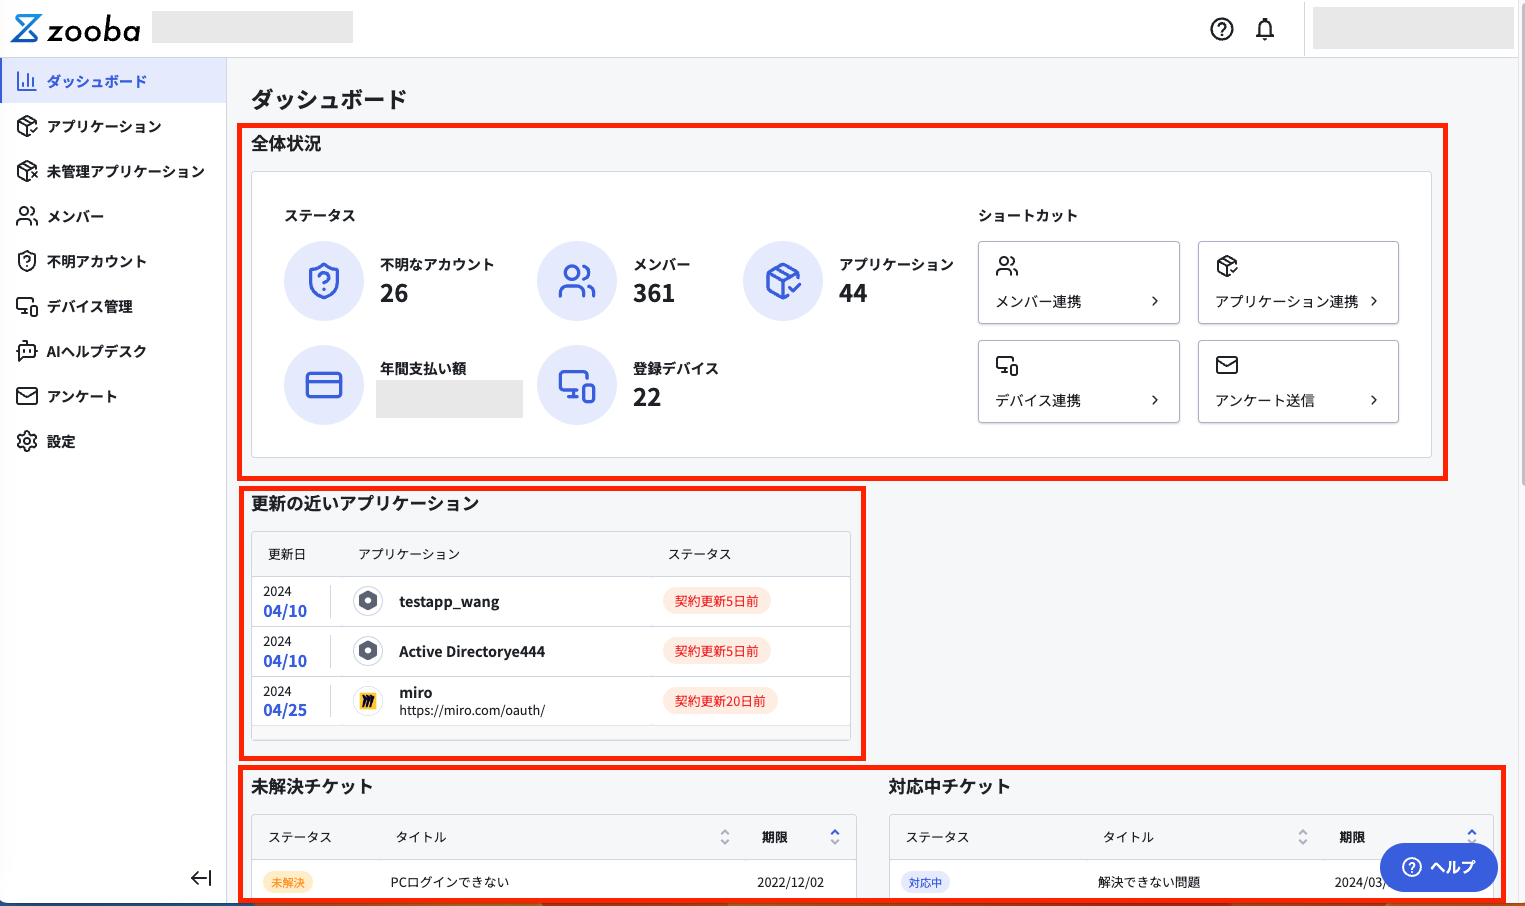
Task: Click the chevron on アンケート送信 card
Action: pos(1374,400)
